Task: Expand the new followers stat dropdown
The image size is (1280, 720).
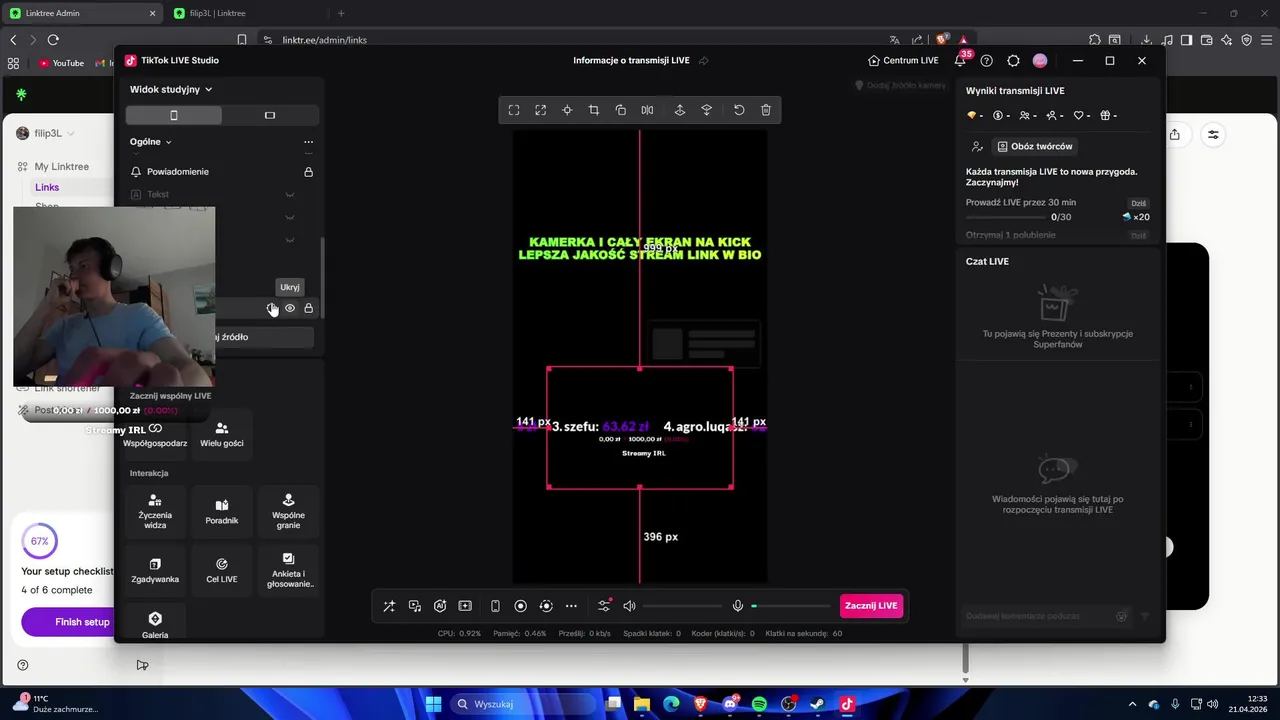Action: pyautogui.click(x=1055, y=116)
